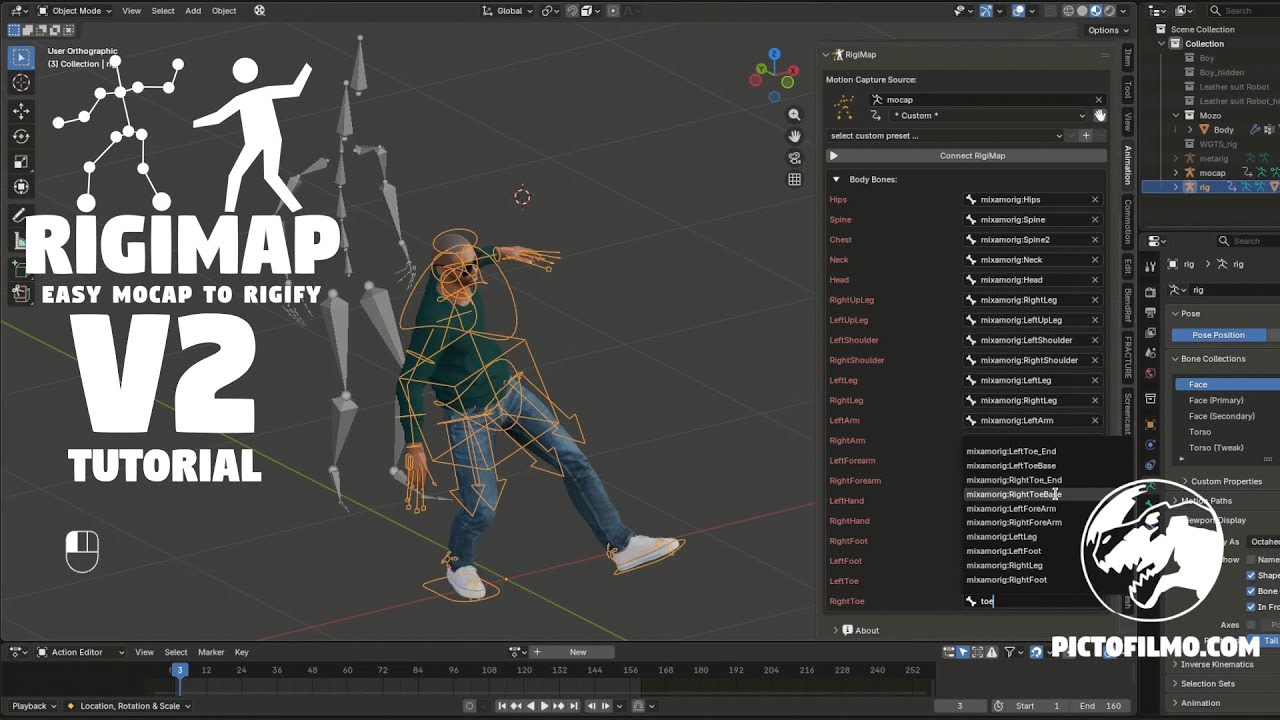The height and width of the screenshot is (720, 1280).
Task: Open the Object Mode dropdown
Action: (x=74, y=11)
